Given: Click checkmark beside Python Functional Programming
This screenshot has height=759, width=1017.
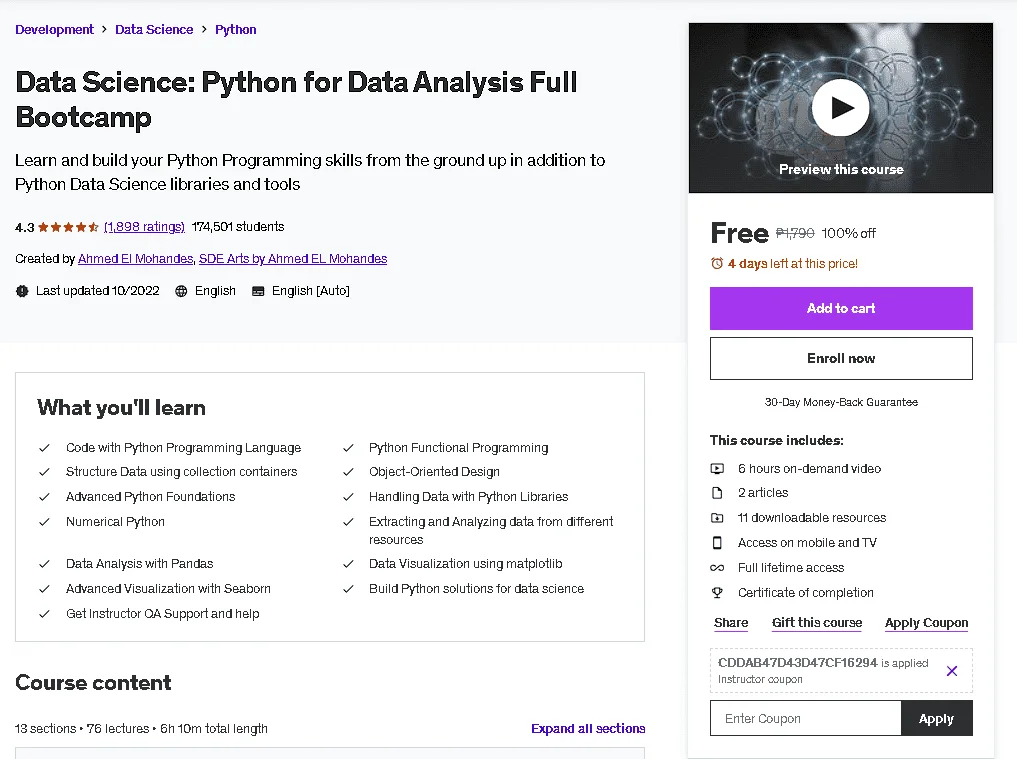Looking at the screenshot, I should [x=348, y=448].
